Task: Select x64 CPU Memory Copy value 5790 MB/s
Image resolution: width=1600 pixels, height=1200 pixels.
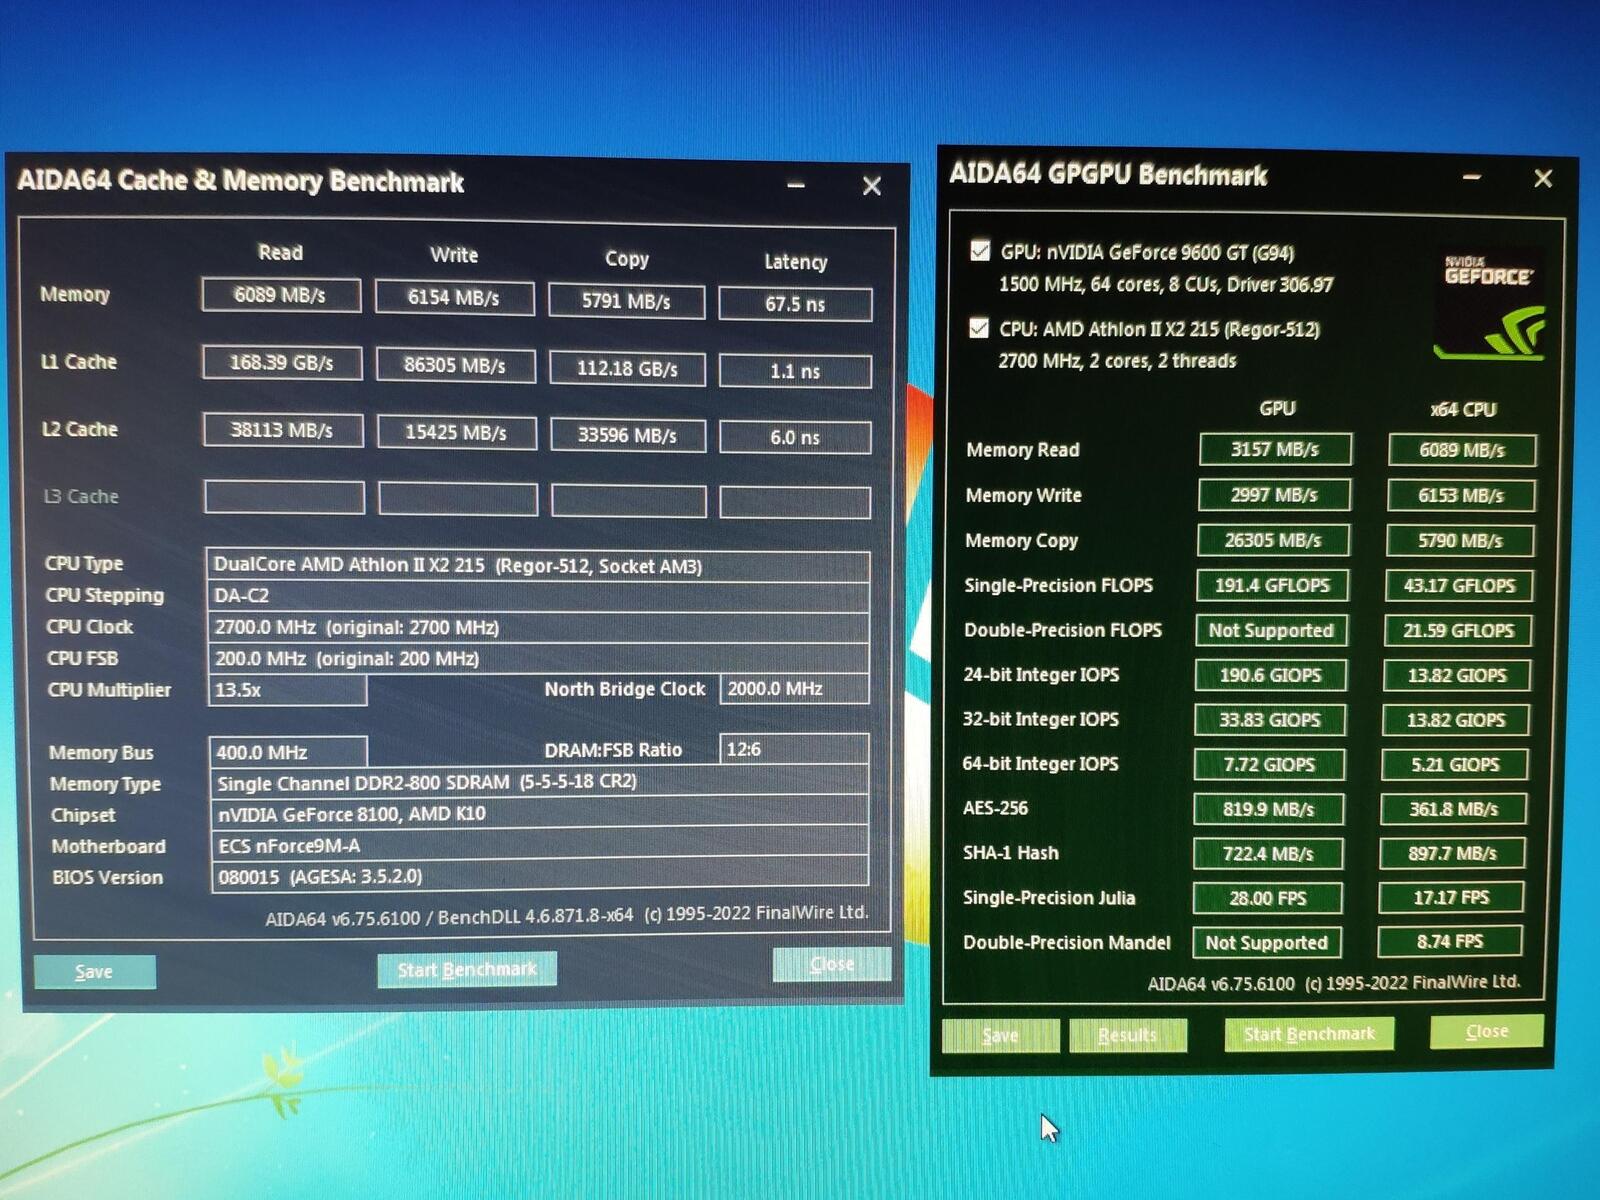Action: (x=1460, y=540)
